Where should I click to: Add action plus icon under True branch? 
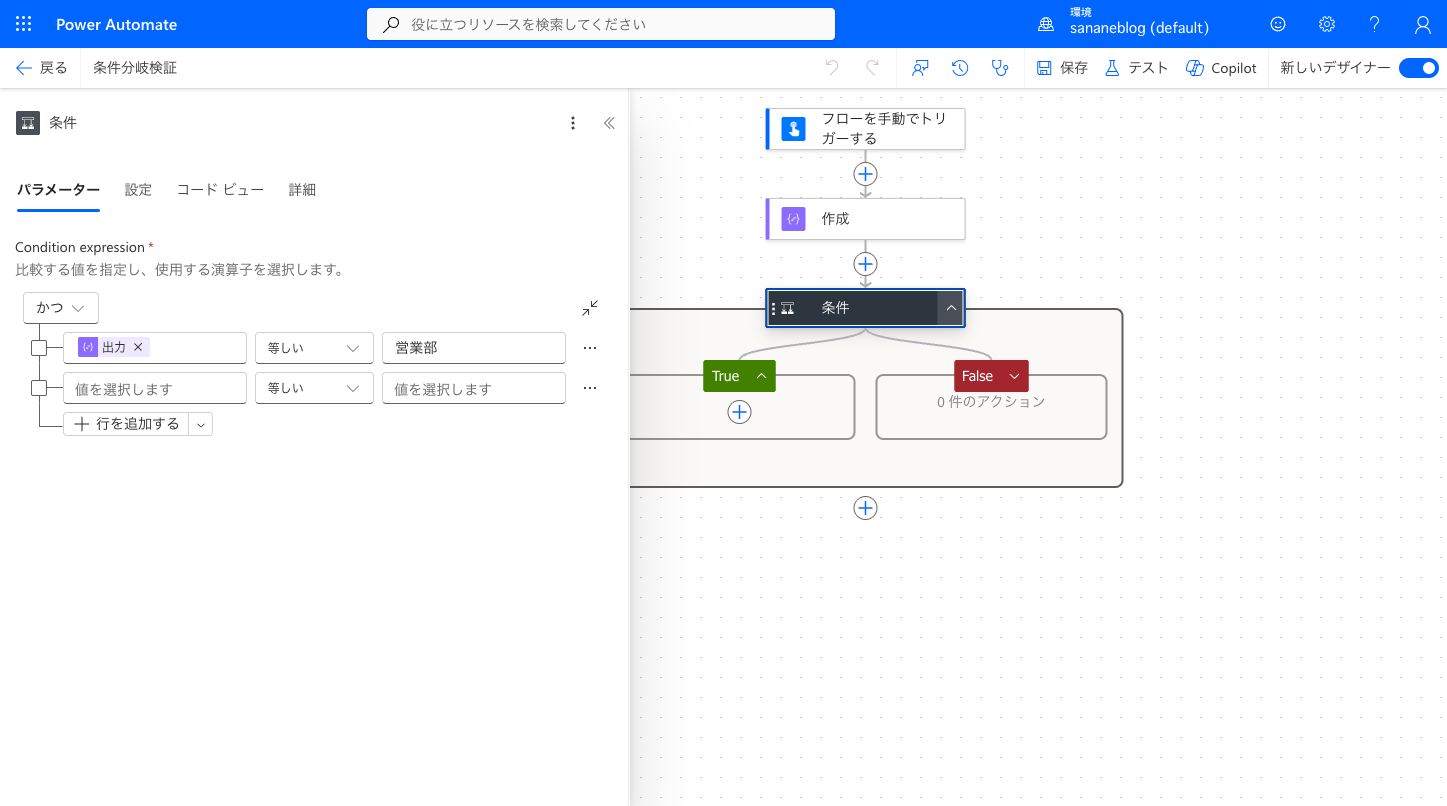[739, 412]
